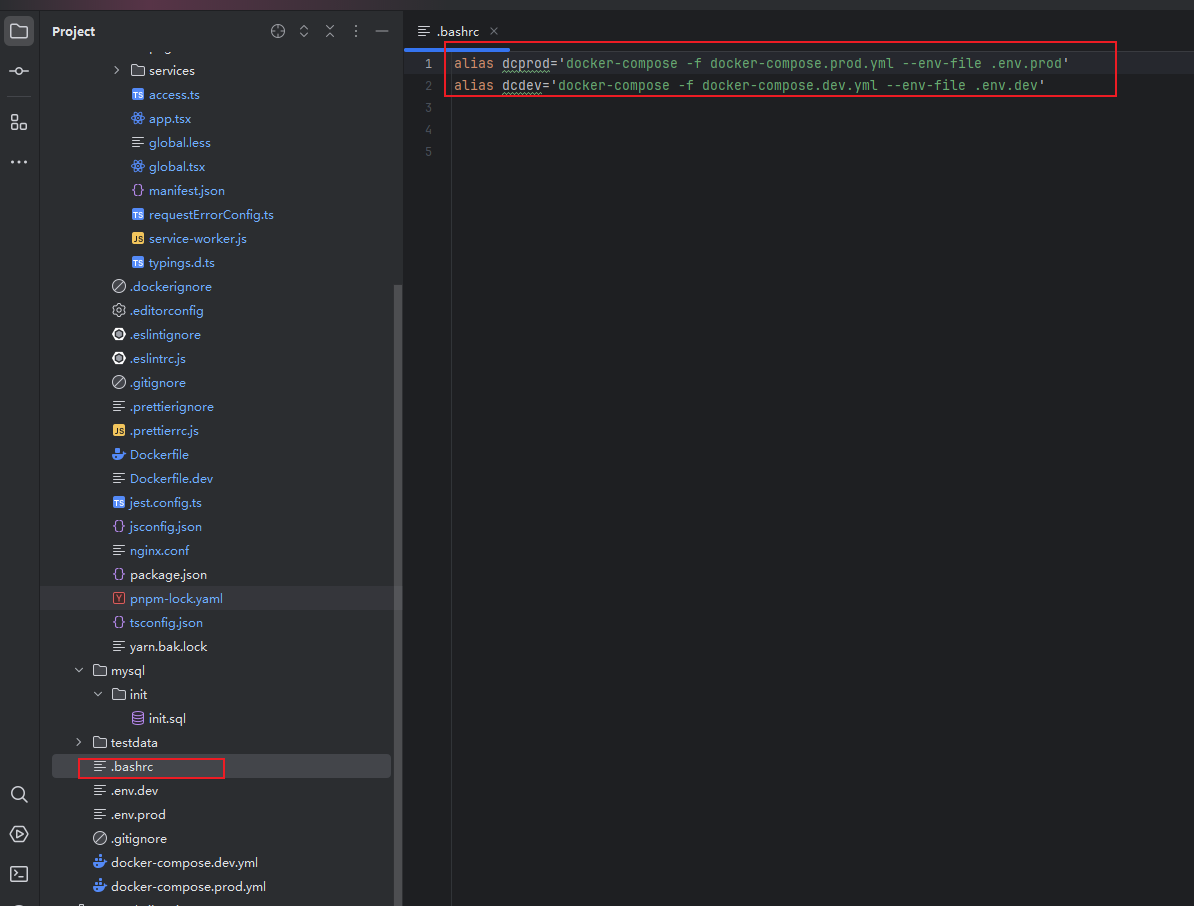Hide the Project panel with minus icon

(382, 31)
